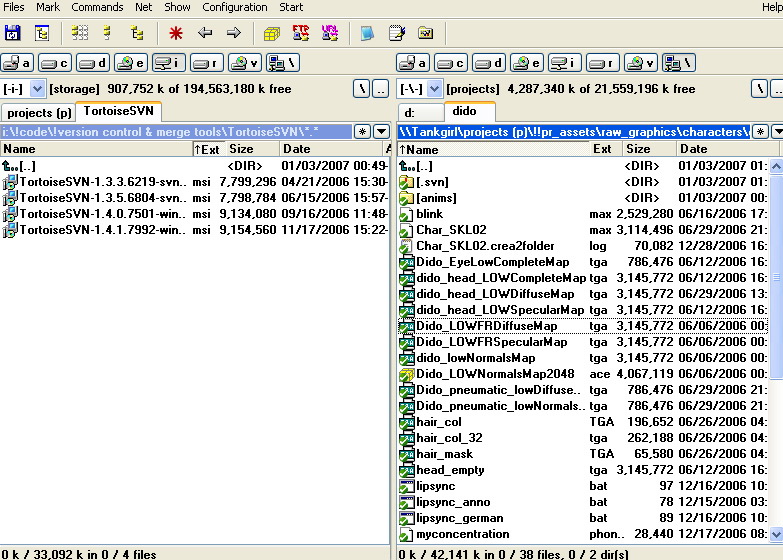This screenshot has height=560, width=783.
Task: Click the left panel path bar
Action: click(176, 132)
